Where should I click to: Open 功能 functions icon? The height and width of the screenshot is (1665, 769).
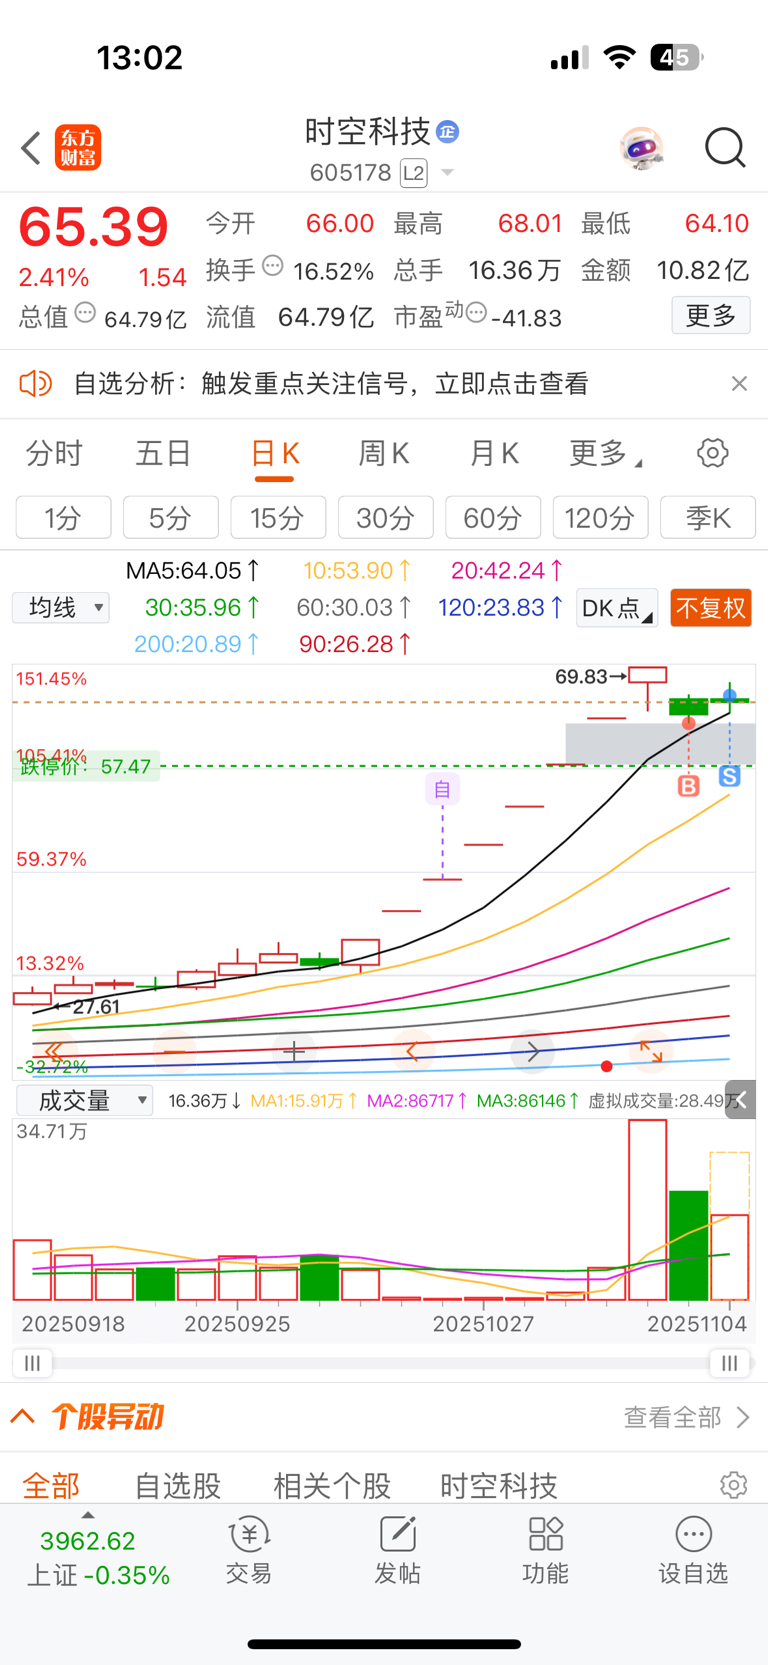[545, 1549]
